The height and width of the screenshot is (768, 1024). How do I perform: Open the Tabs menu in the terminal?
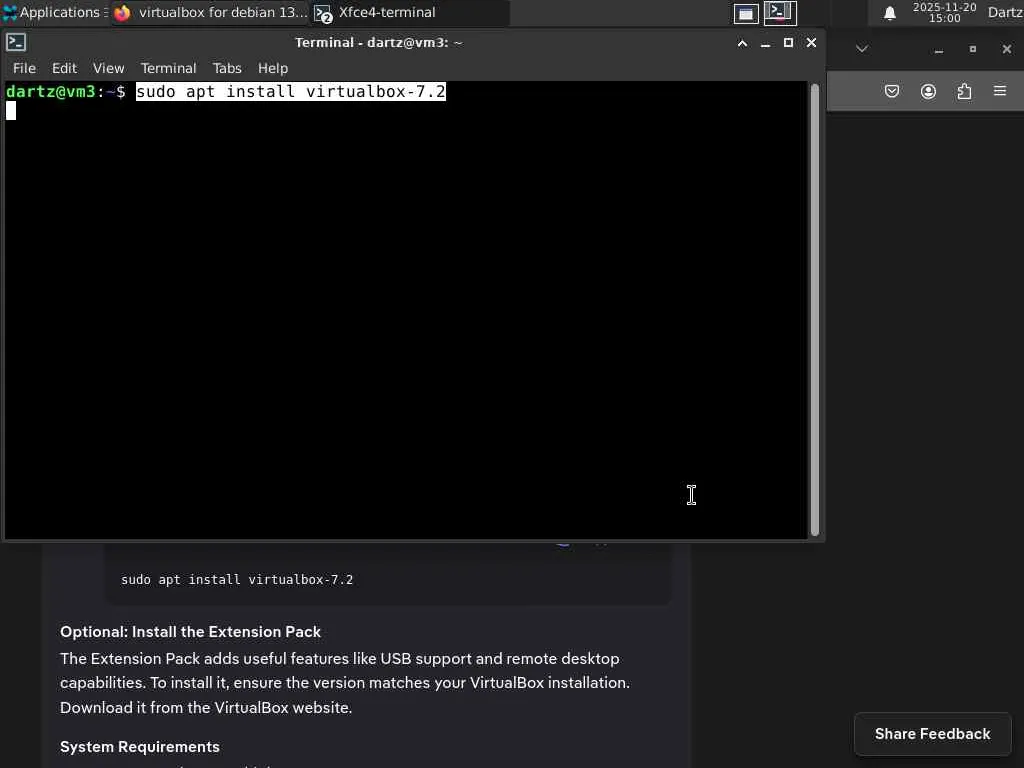227,68
